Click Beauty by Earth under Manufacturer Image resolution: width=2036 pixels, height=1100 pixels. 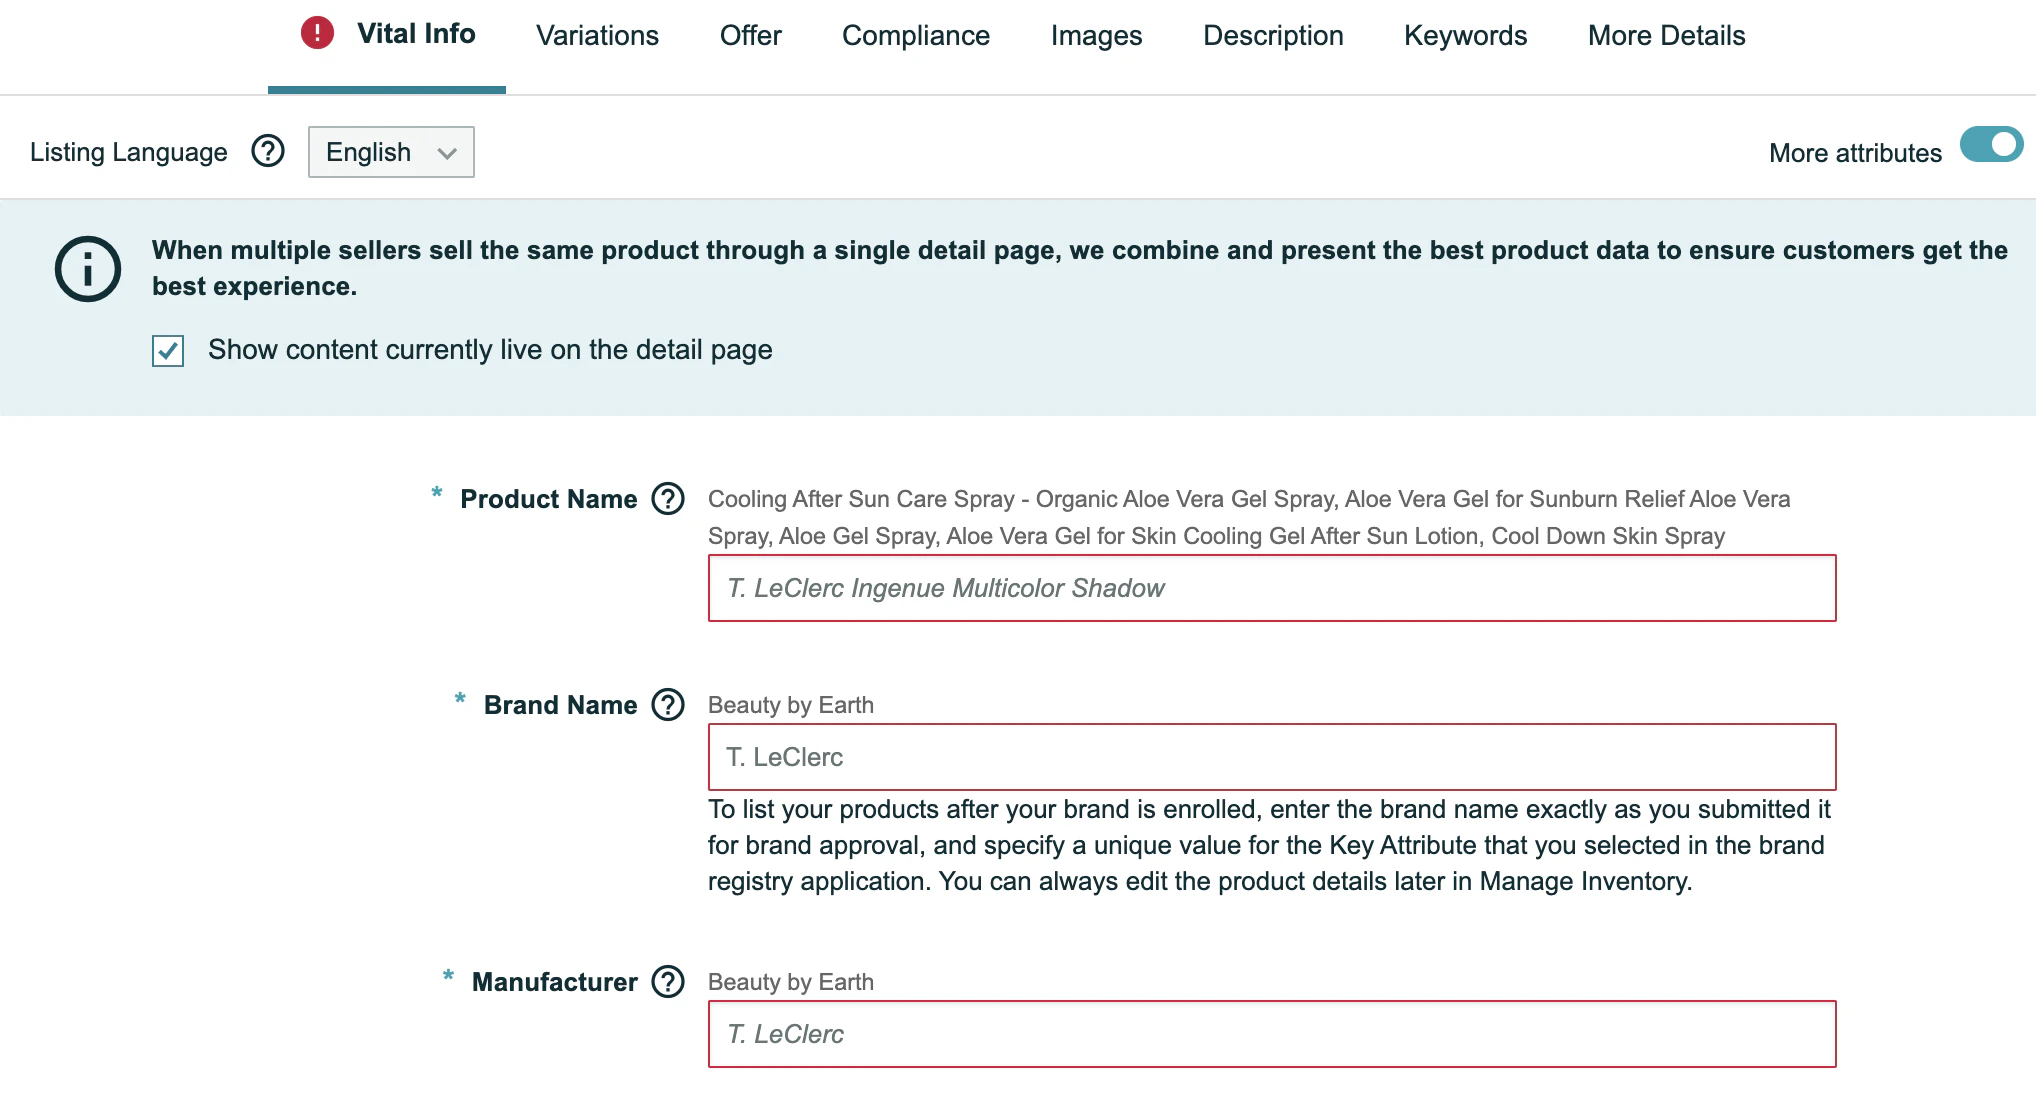coord(791,982)
